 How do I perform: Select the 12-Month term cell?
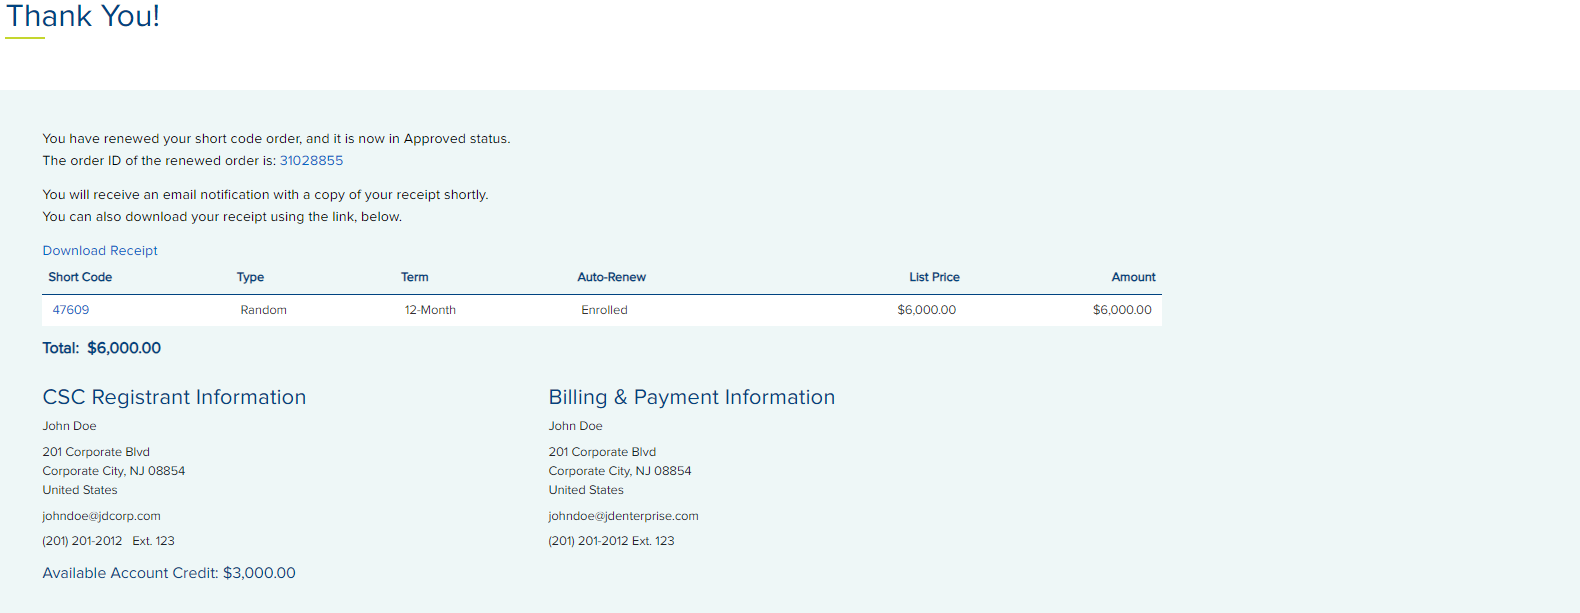pyautogui.click(x=430, y=310)
